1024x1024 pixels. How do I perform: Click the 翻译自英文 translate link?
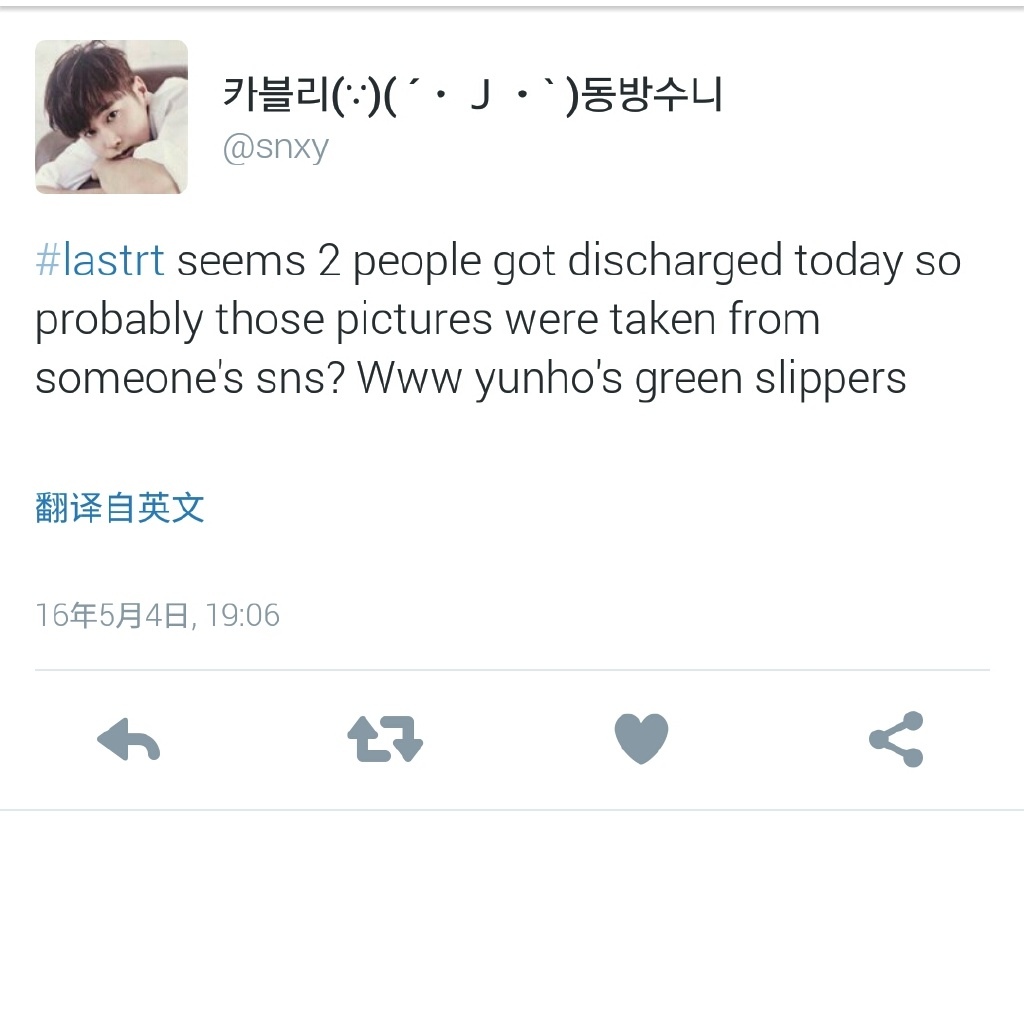pyautogui.click(x=120, y=507)
